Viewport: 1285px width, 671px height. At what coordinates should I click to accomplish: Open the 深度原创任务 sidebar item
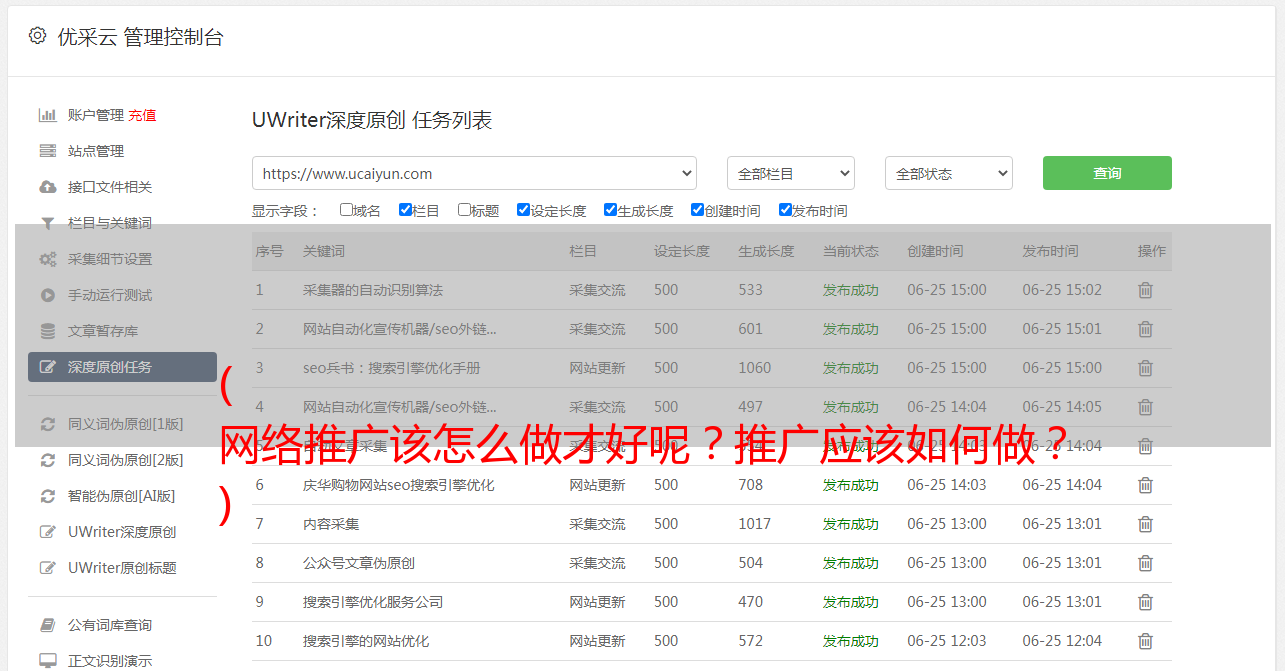pyautogui.click(x=122, y=367)
